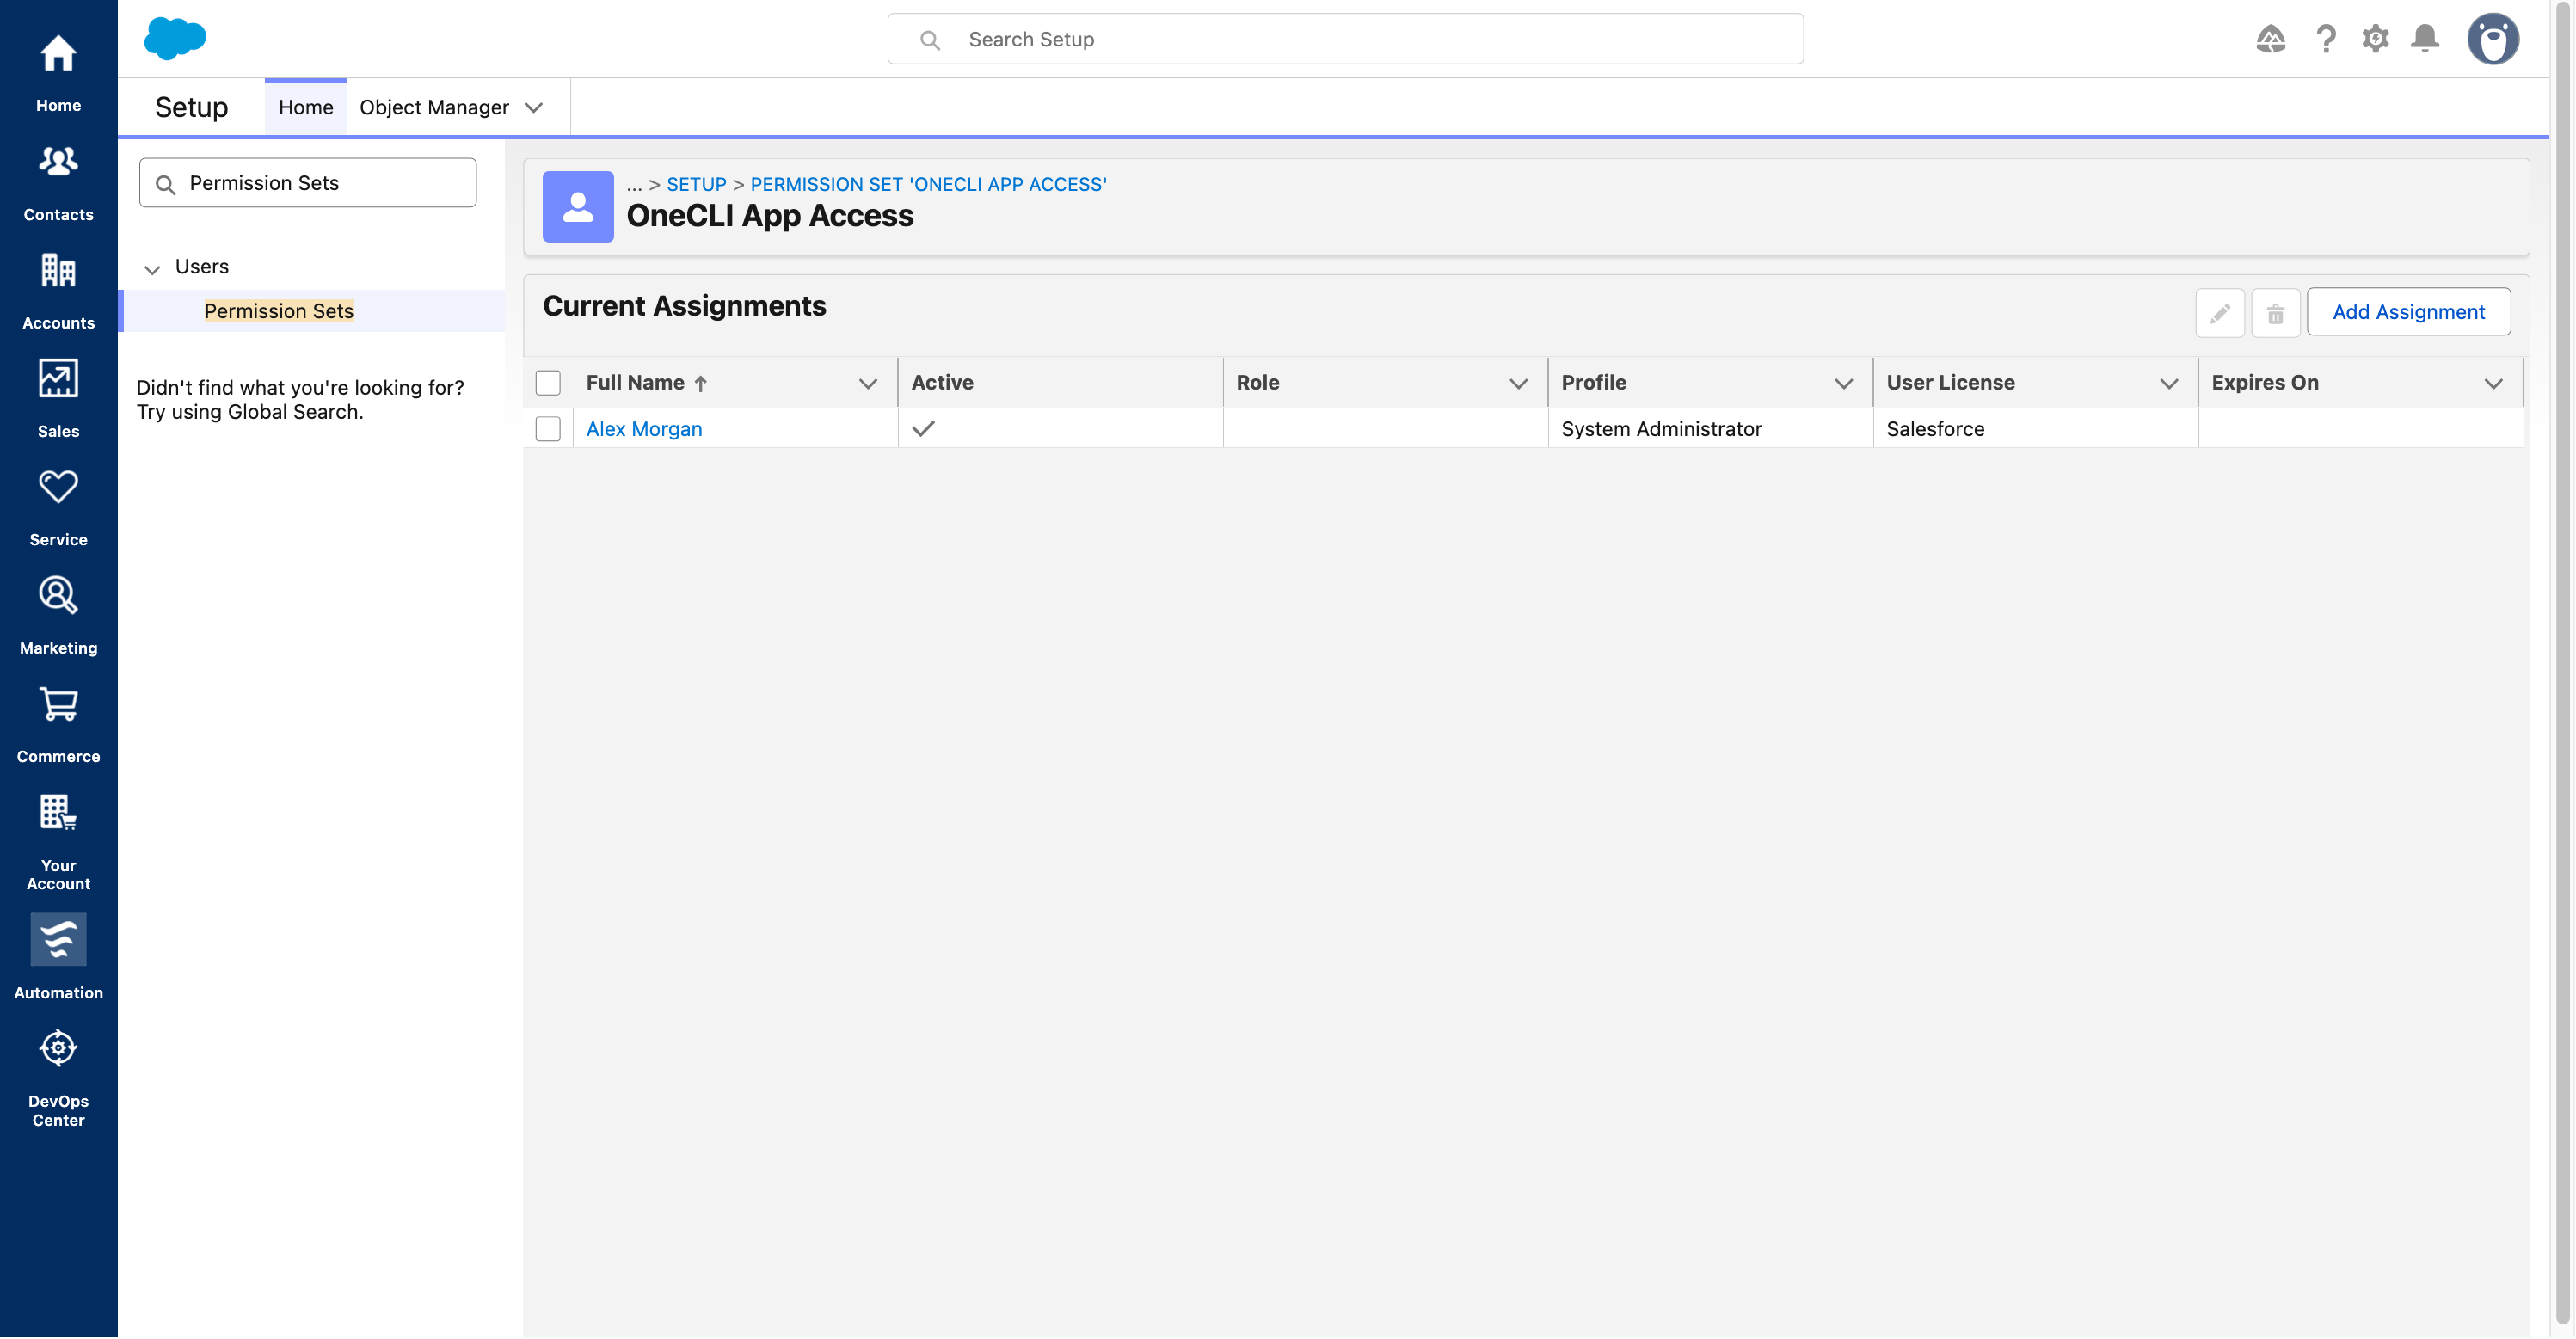This screenshot has height=1339, width=2576.
Task: Open the Expires On column dropdown
Action: click(x=2494, y=383)
